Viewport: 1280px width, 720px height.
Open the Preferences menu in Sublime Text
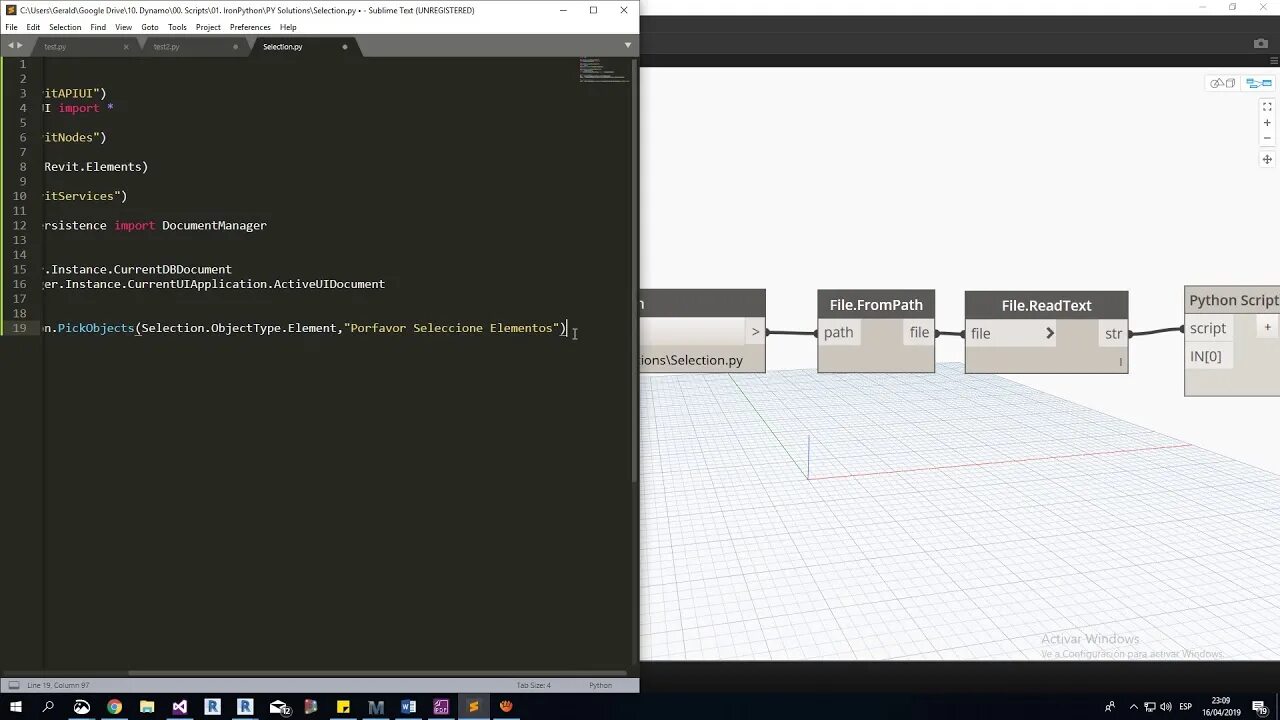(x=250, y=27)
